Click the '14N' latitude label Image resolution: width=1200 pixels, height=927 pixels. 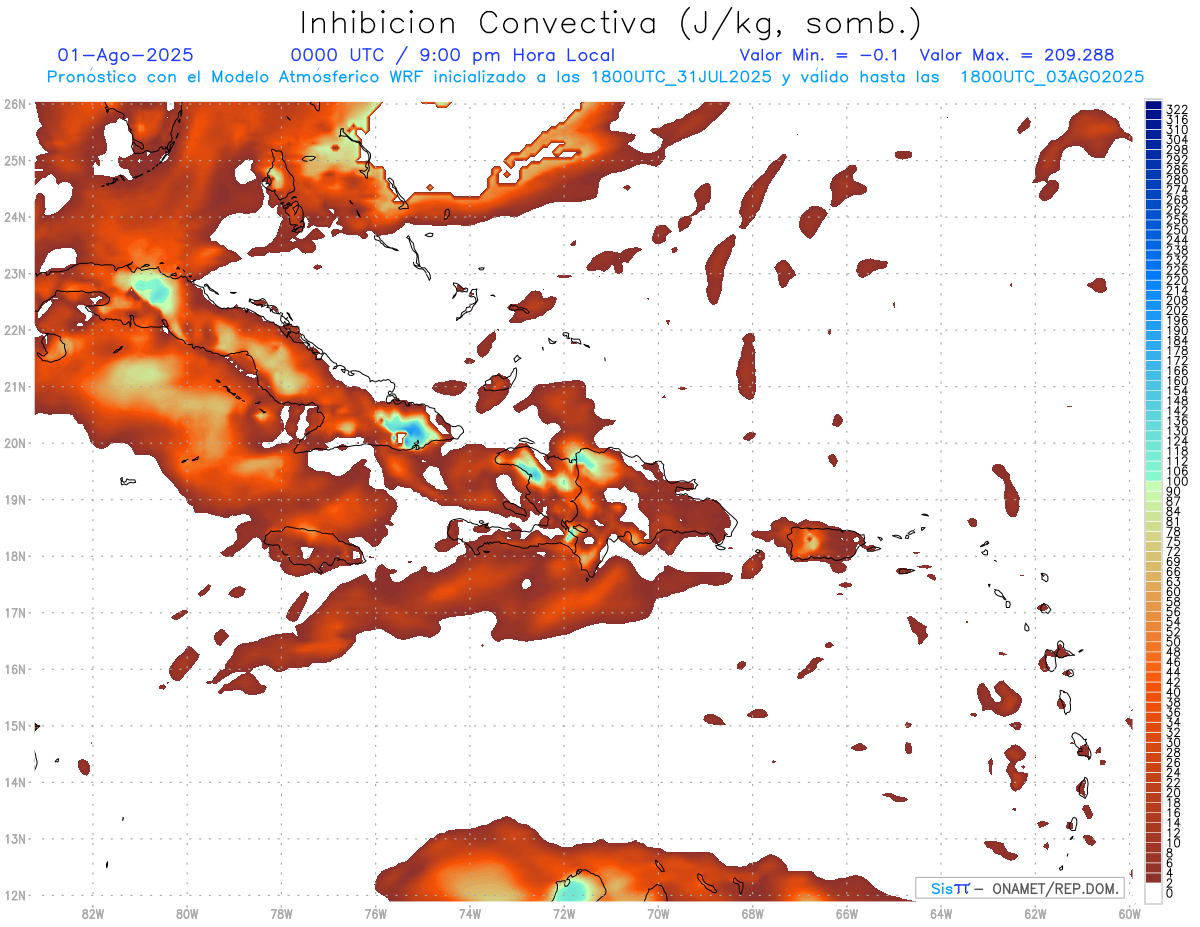click(15, 782)
